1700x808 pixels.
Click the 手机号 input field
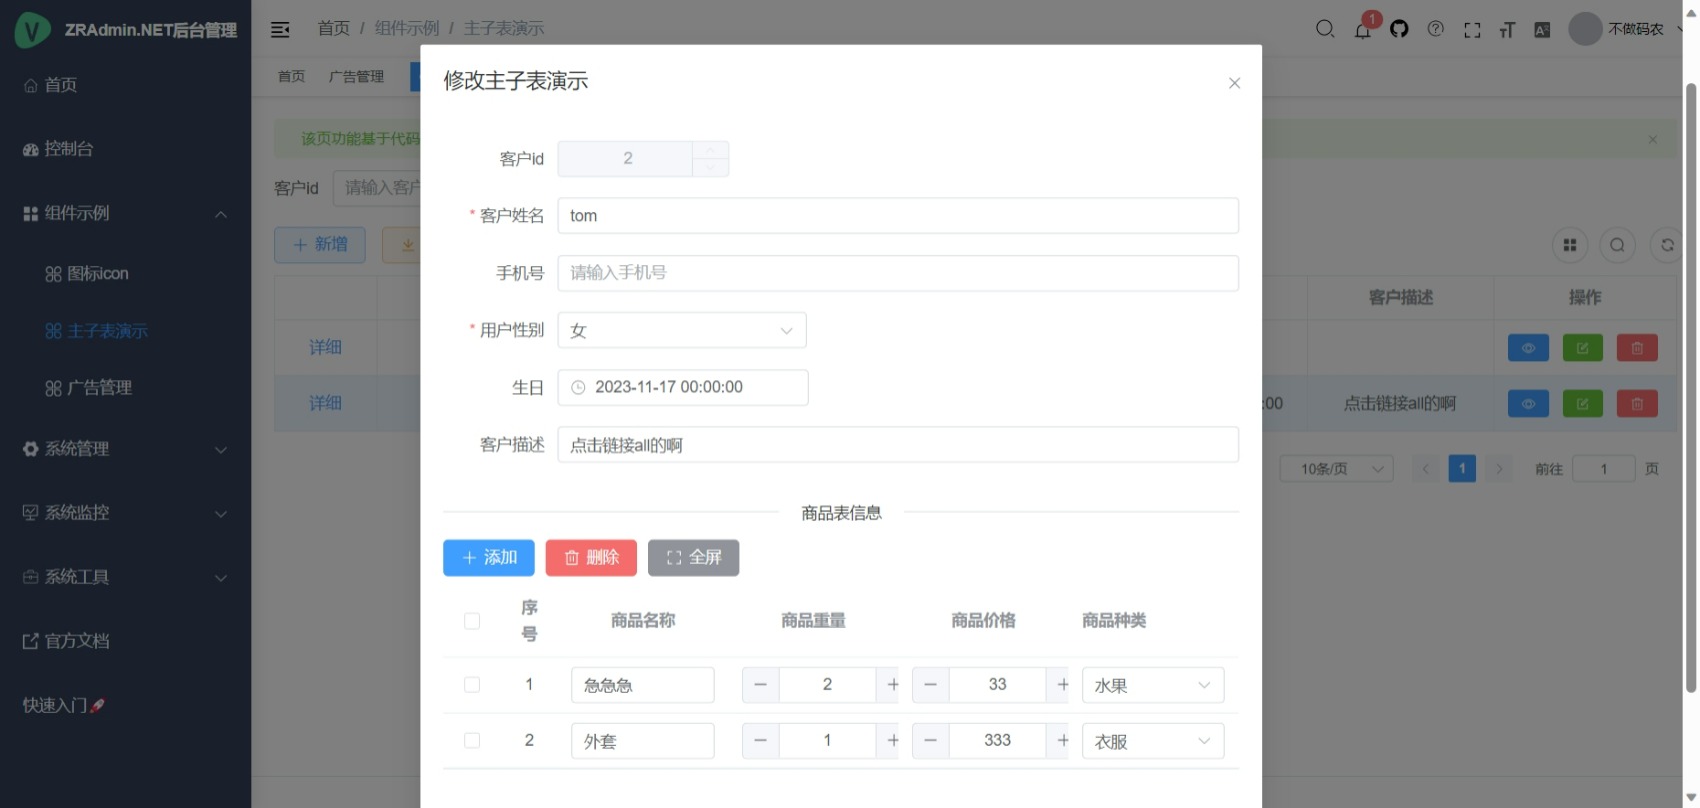point(897,273)
